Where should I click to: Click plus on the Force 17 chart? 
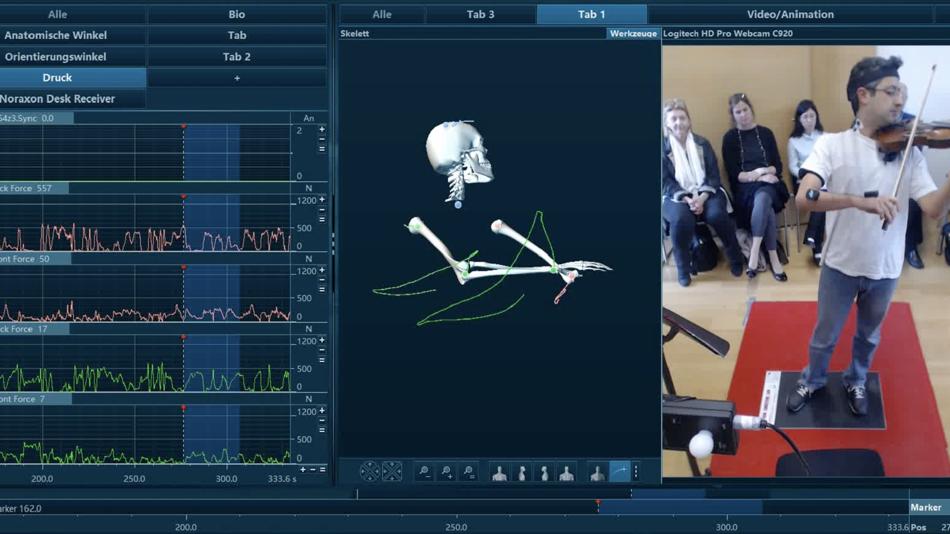[x=322, y=340]
